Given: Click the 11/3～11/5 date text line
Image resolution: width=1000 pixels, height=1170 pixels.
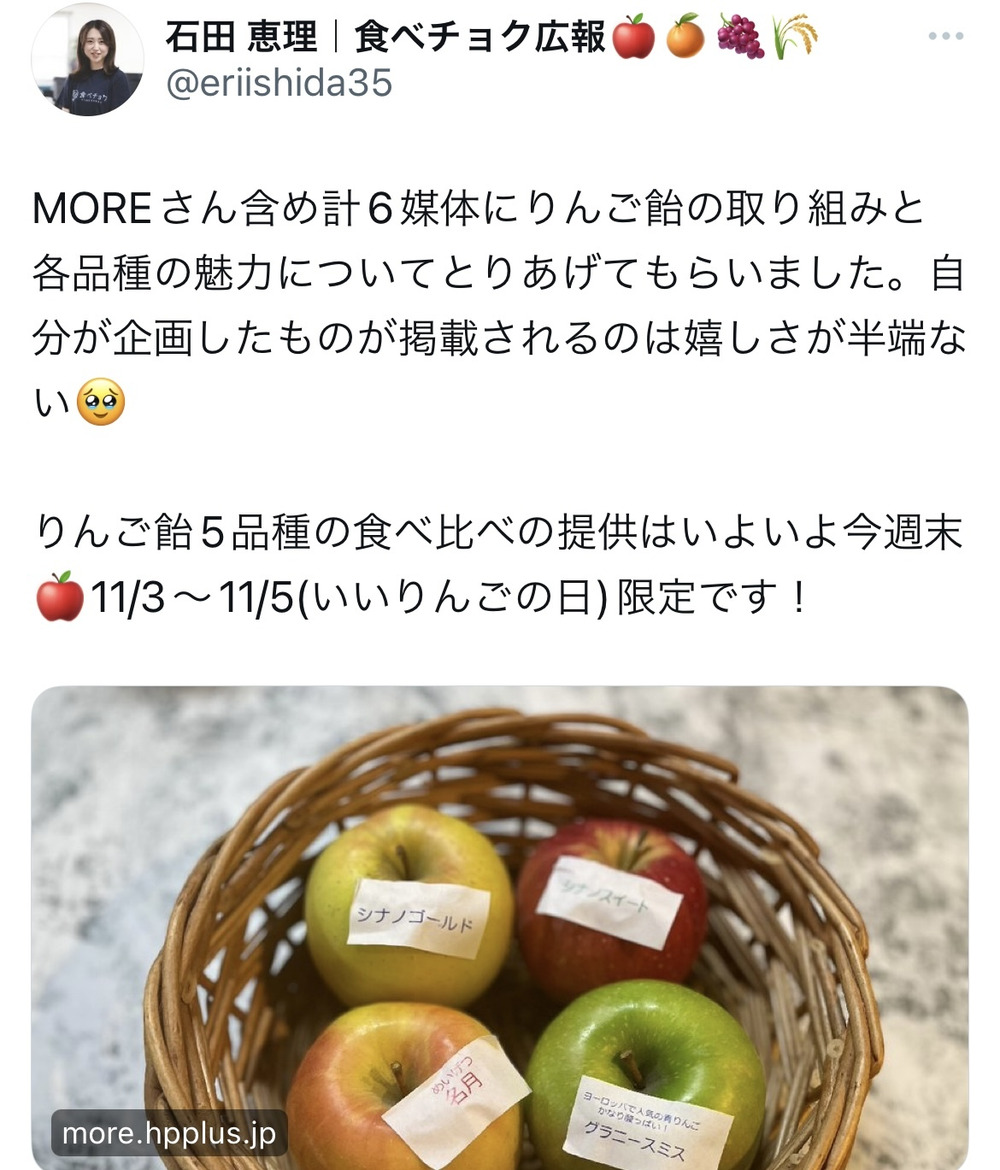Looking at the screenshot, I should click(x=420, y=598).
